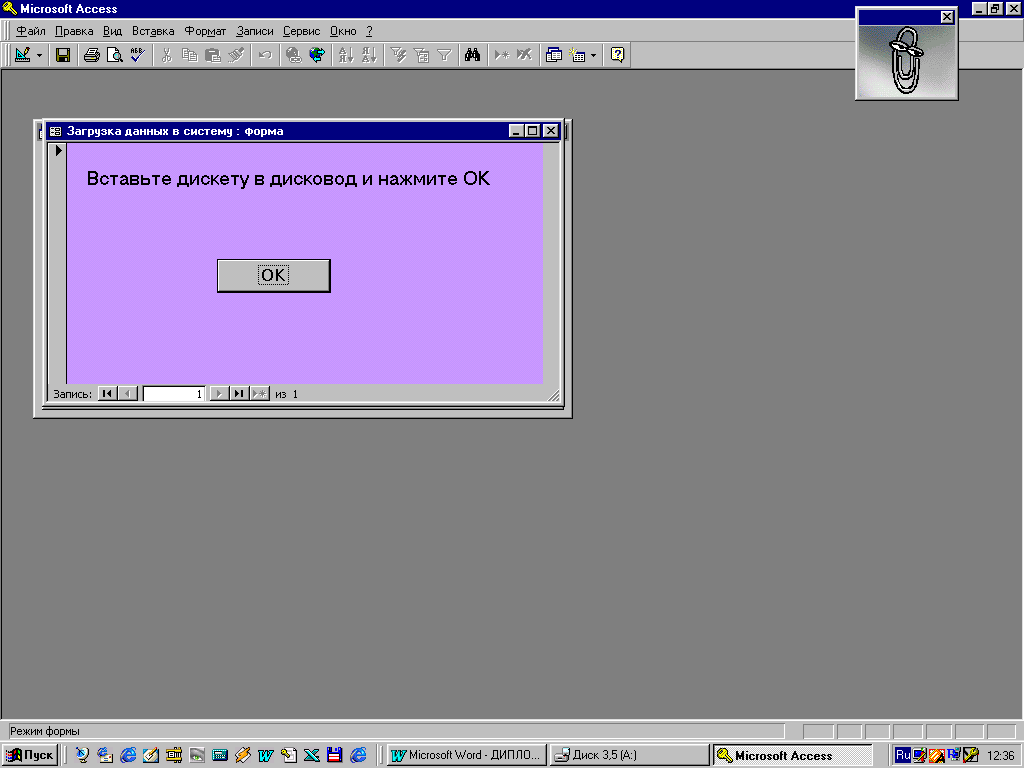Image resolution: width=1024 pixels, height=768 pixels.
Task: Open the New Object dropdown arrow
Action: pyautogui.click(x=594, y=55)
